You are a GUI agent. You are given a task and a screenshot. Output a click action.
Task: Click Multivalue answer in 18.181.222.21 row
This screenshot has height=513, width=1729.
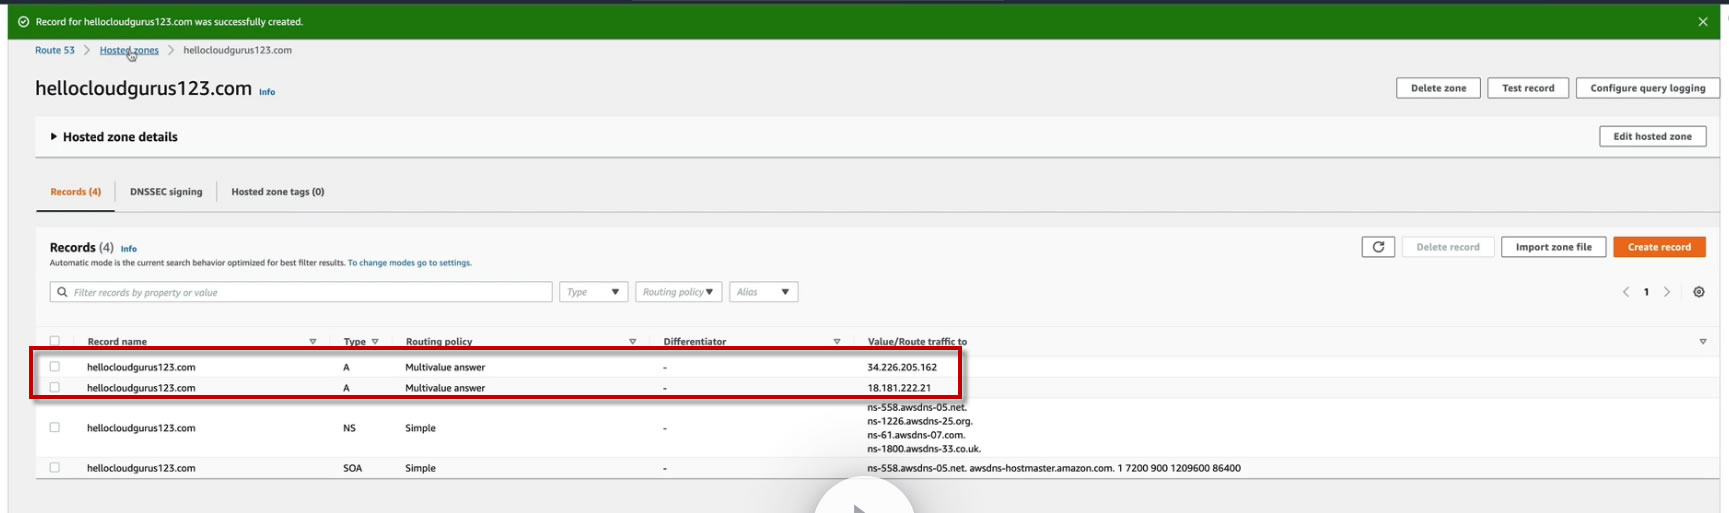click(445, 388)
